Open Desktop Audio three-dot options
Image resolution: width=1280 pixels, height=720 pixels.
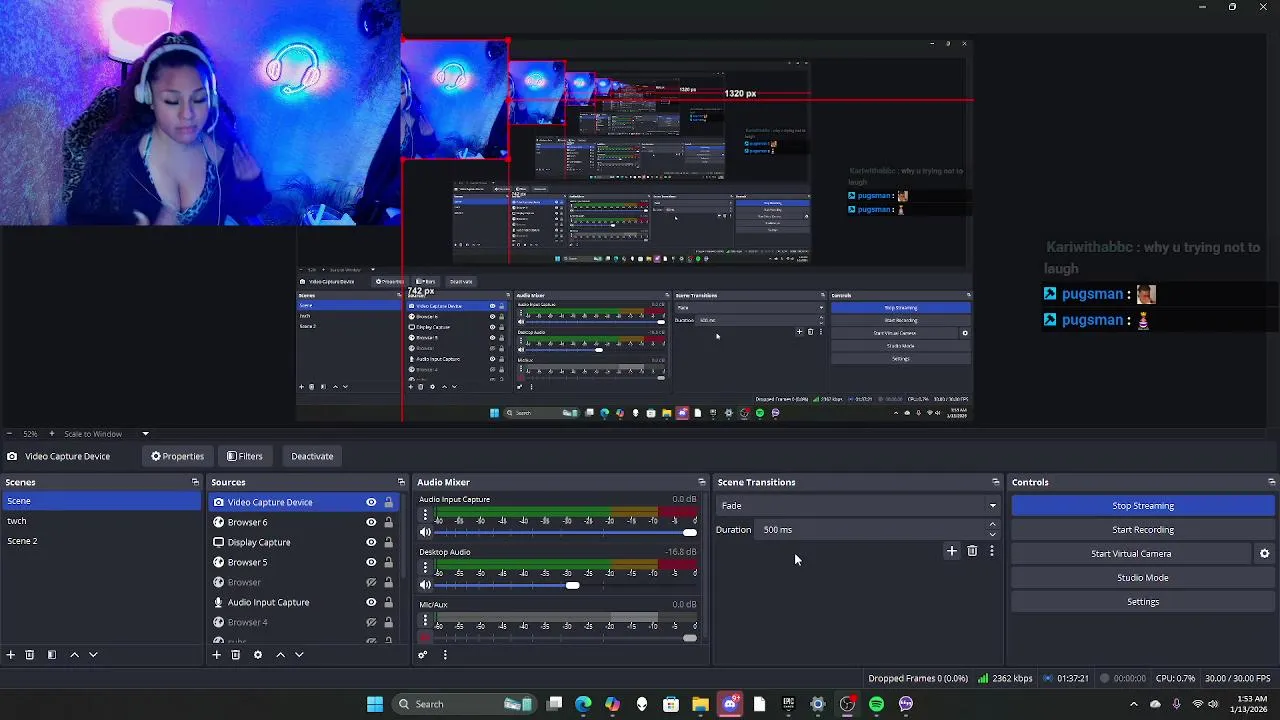coord(425,568)
